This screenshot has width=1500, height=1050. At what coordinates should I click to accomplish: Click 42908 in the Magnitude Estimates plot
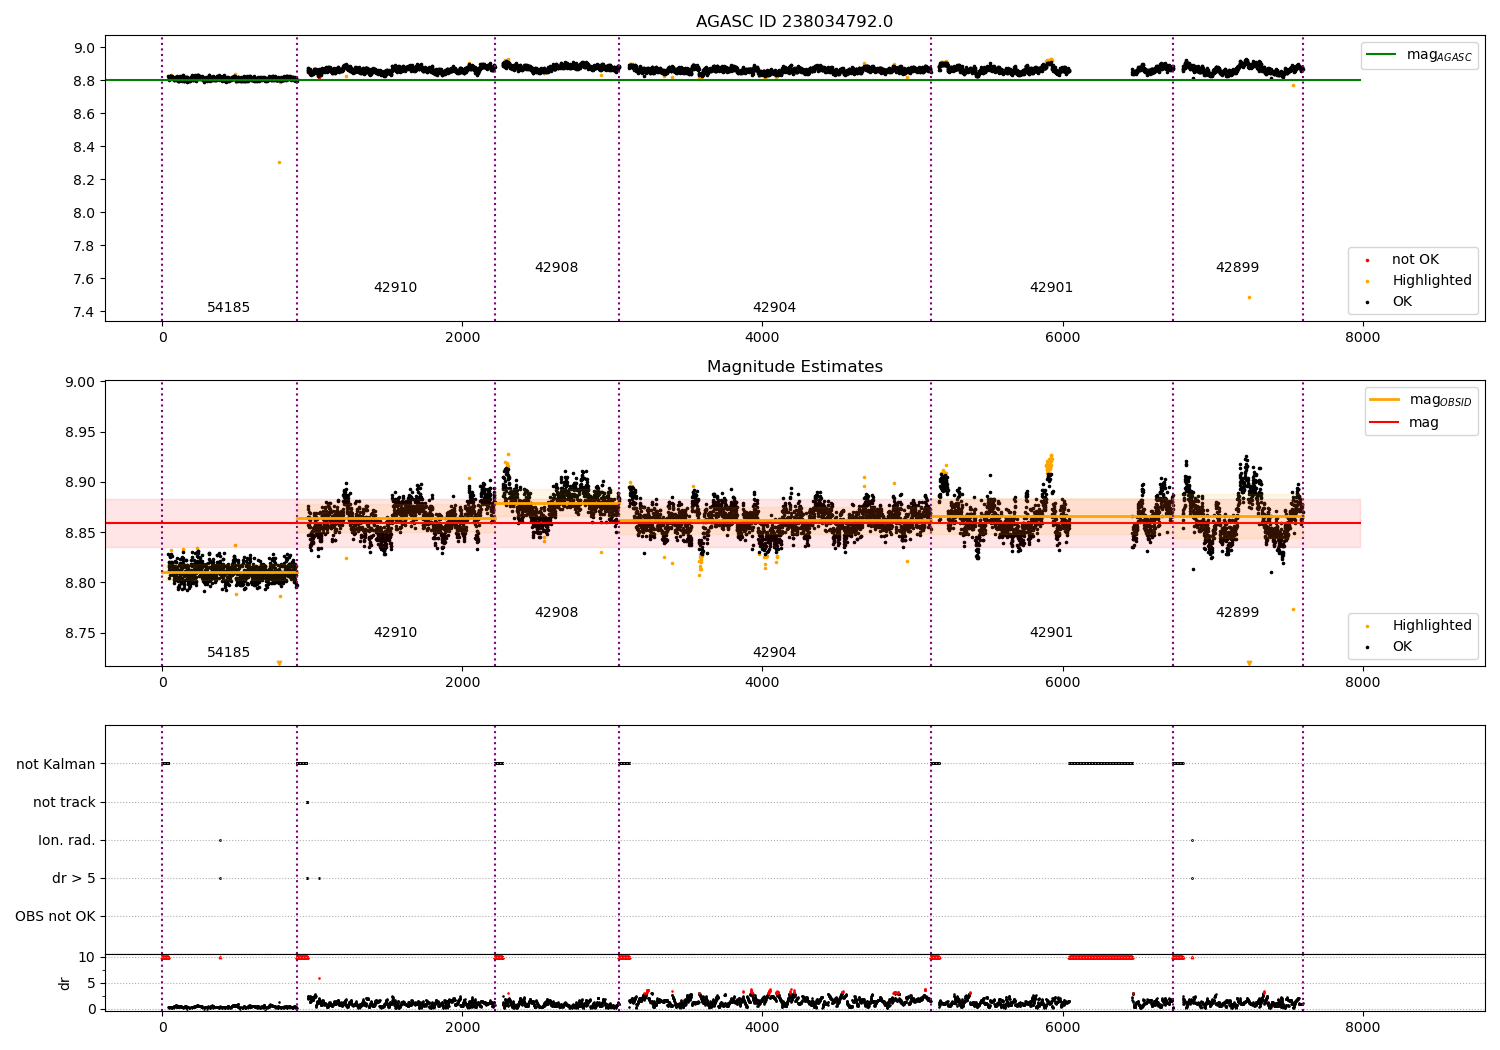click(556, 613)
